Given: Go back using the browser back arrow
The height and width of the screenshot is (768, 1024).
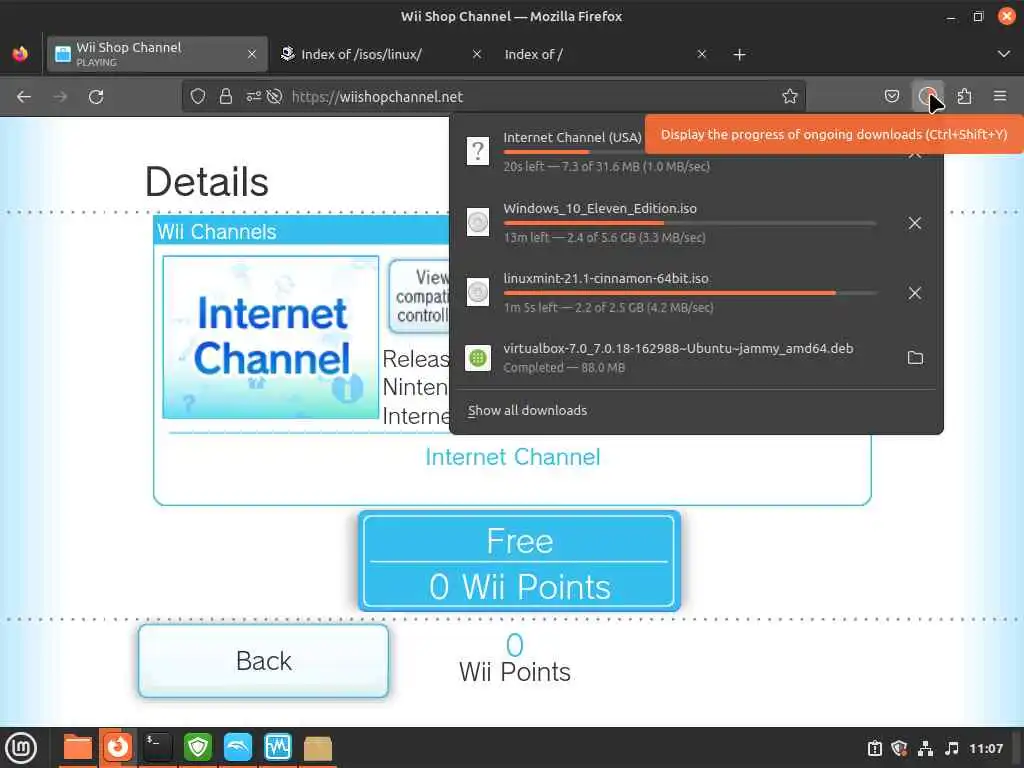Looking at the screenshot, I should point(24,97).
